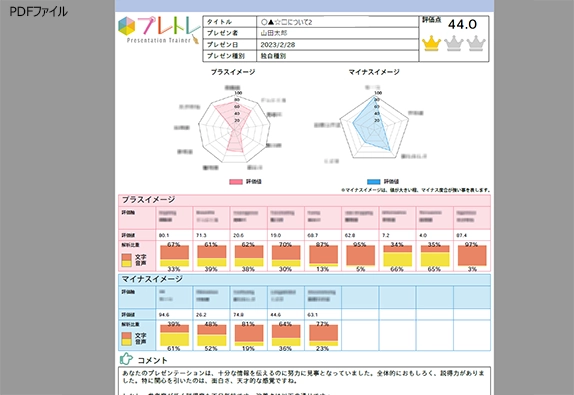Click the last gray crown icon

476,43
